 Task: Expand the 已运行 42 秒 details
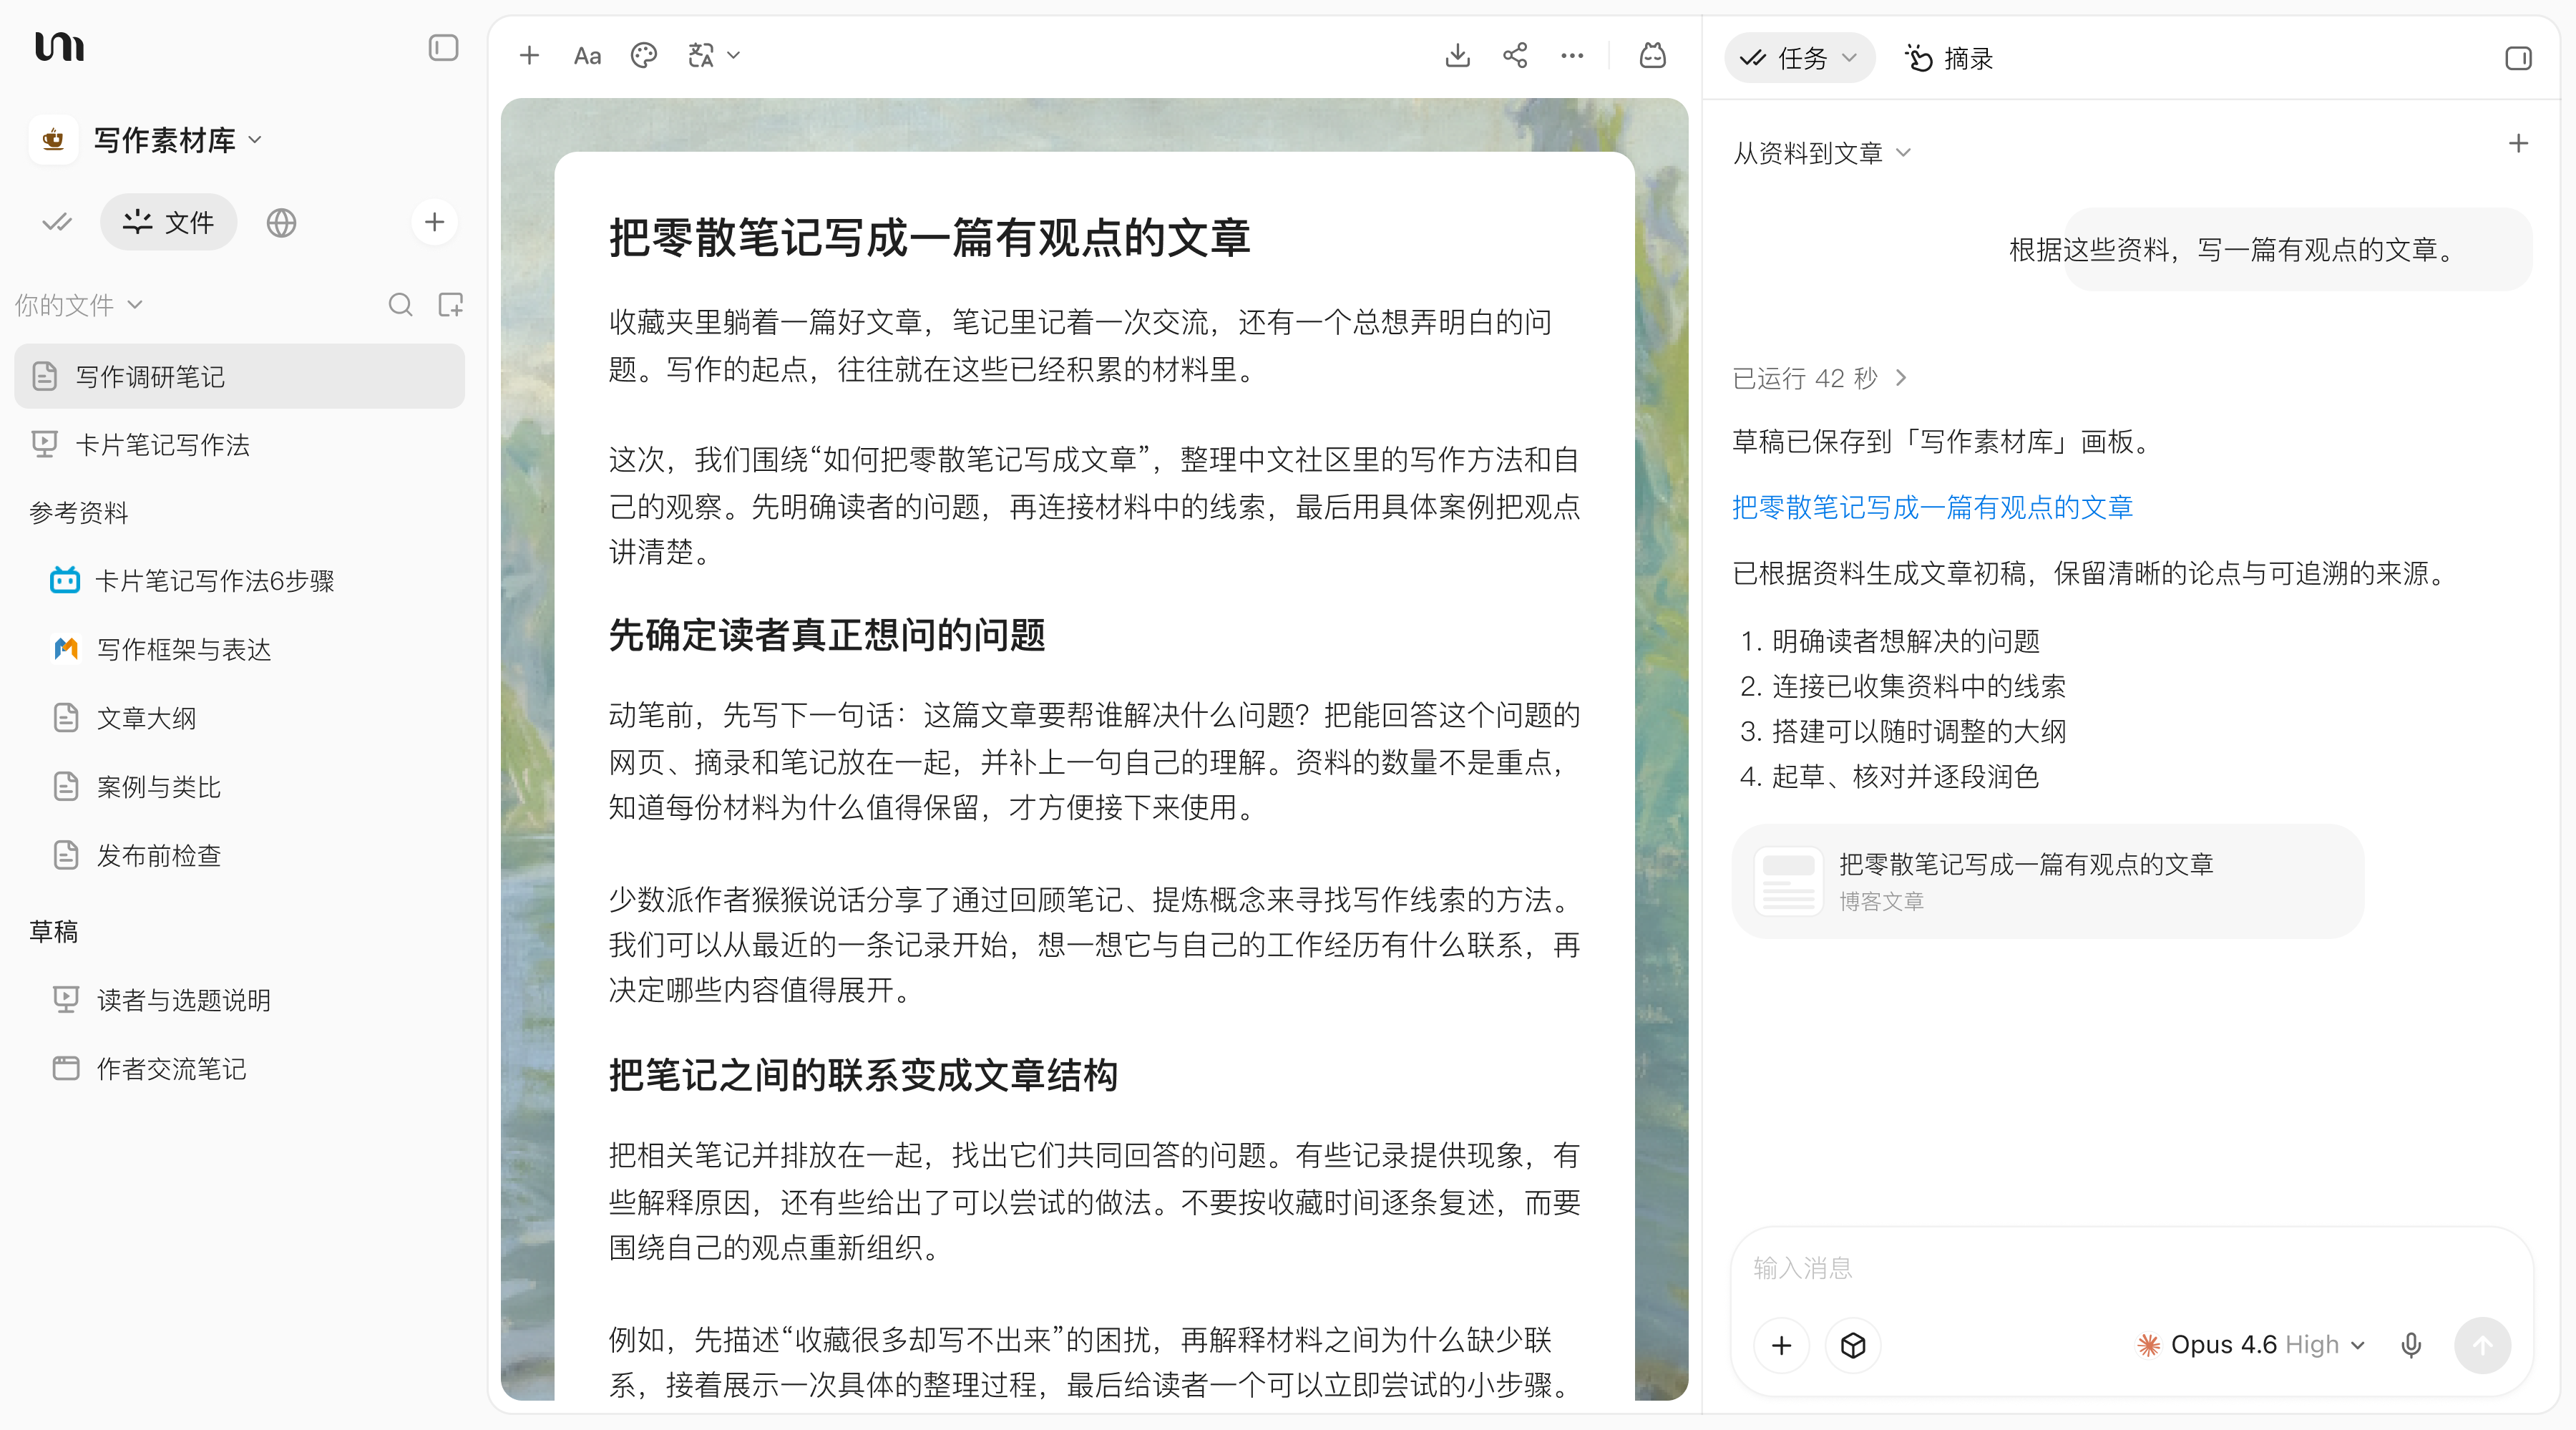click(x=1820, y=378)
